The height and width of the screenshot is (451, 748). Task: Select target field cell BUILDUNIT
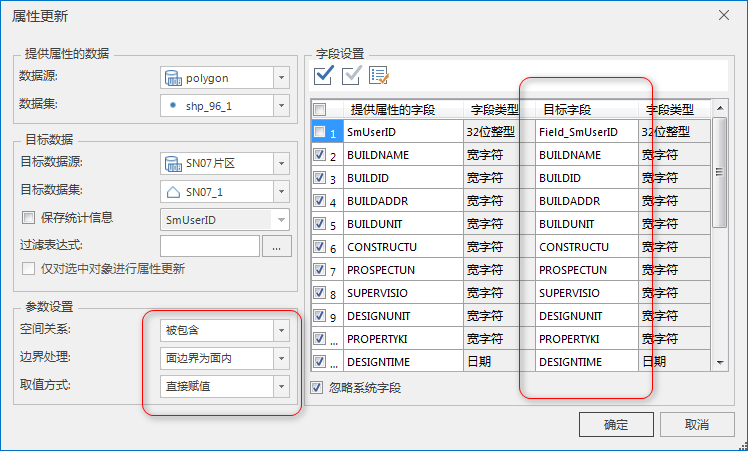pos(587,223)
